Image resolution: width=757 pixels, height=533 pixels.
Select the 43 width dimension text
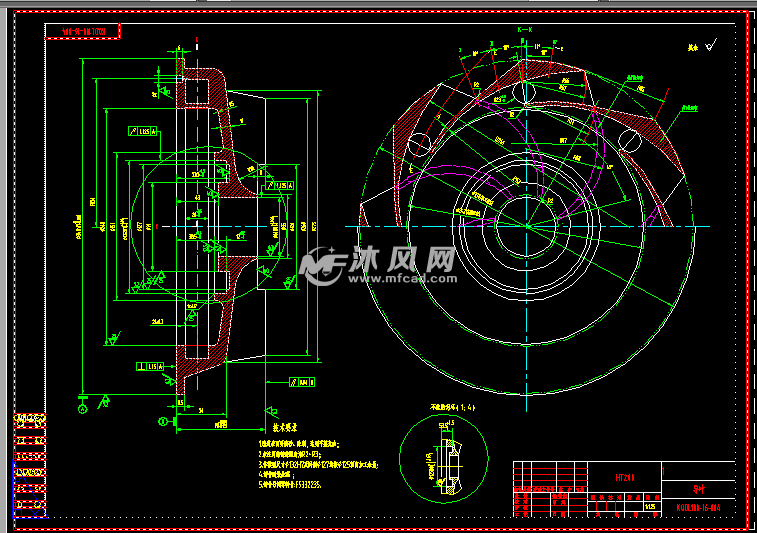tap(197, 197)
